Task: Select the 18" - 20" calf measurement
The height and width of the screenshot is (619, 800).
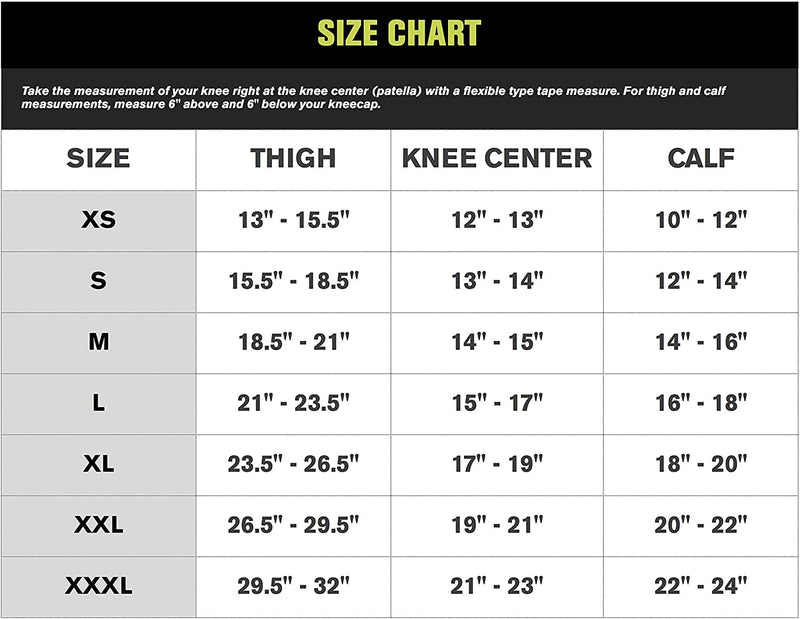Action: (x=701, y=464)
